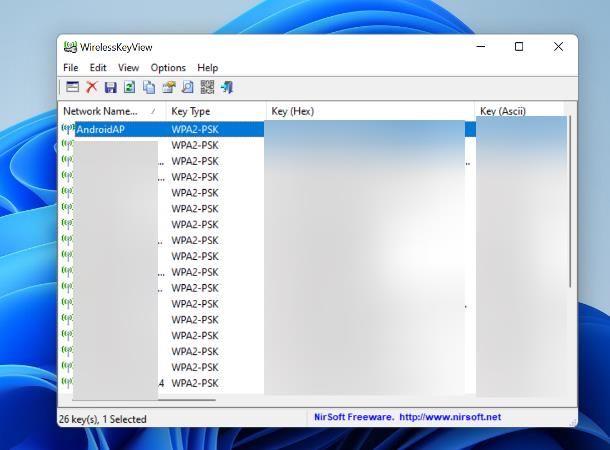Open the Properties toolbar icon

point(168,87)
